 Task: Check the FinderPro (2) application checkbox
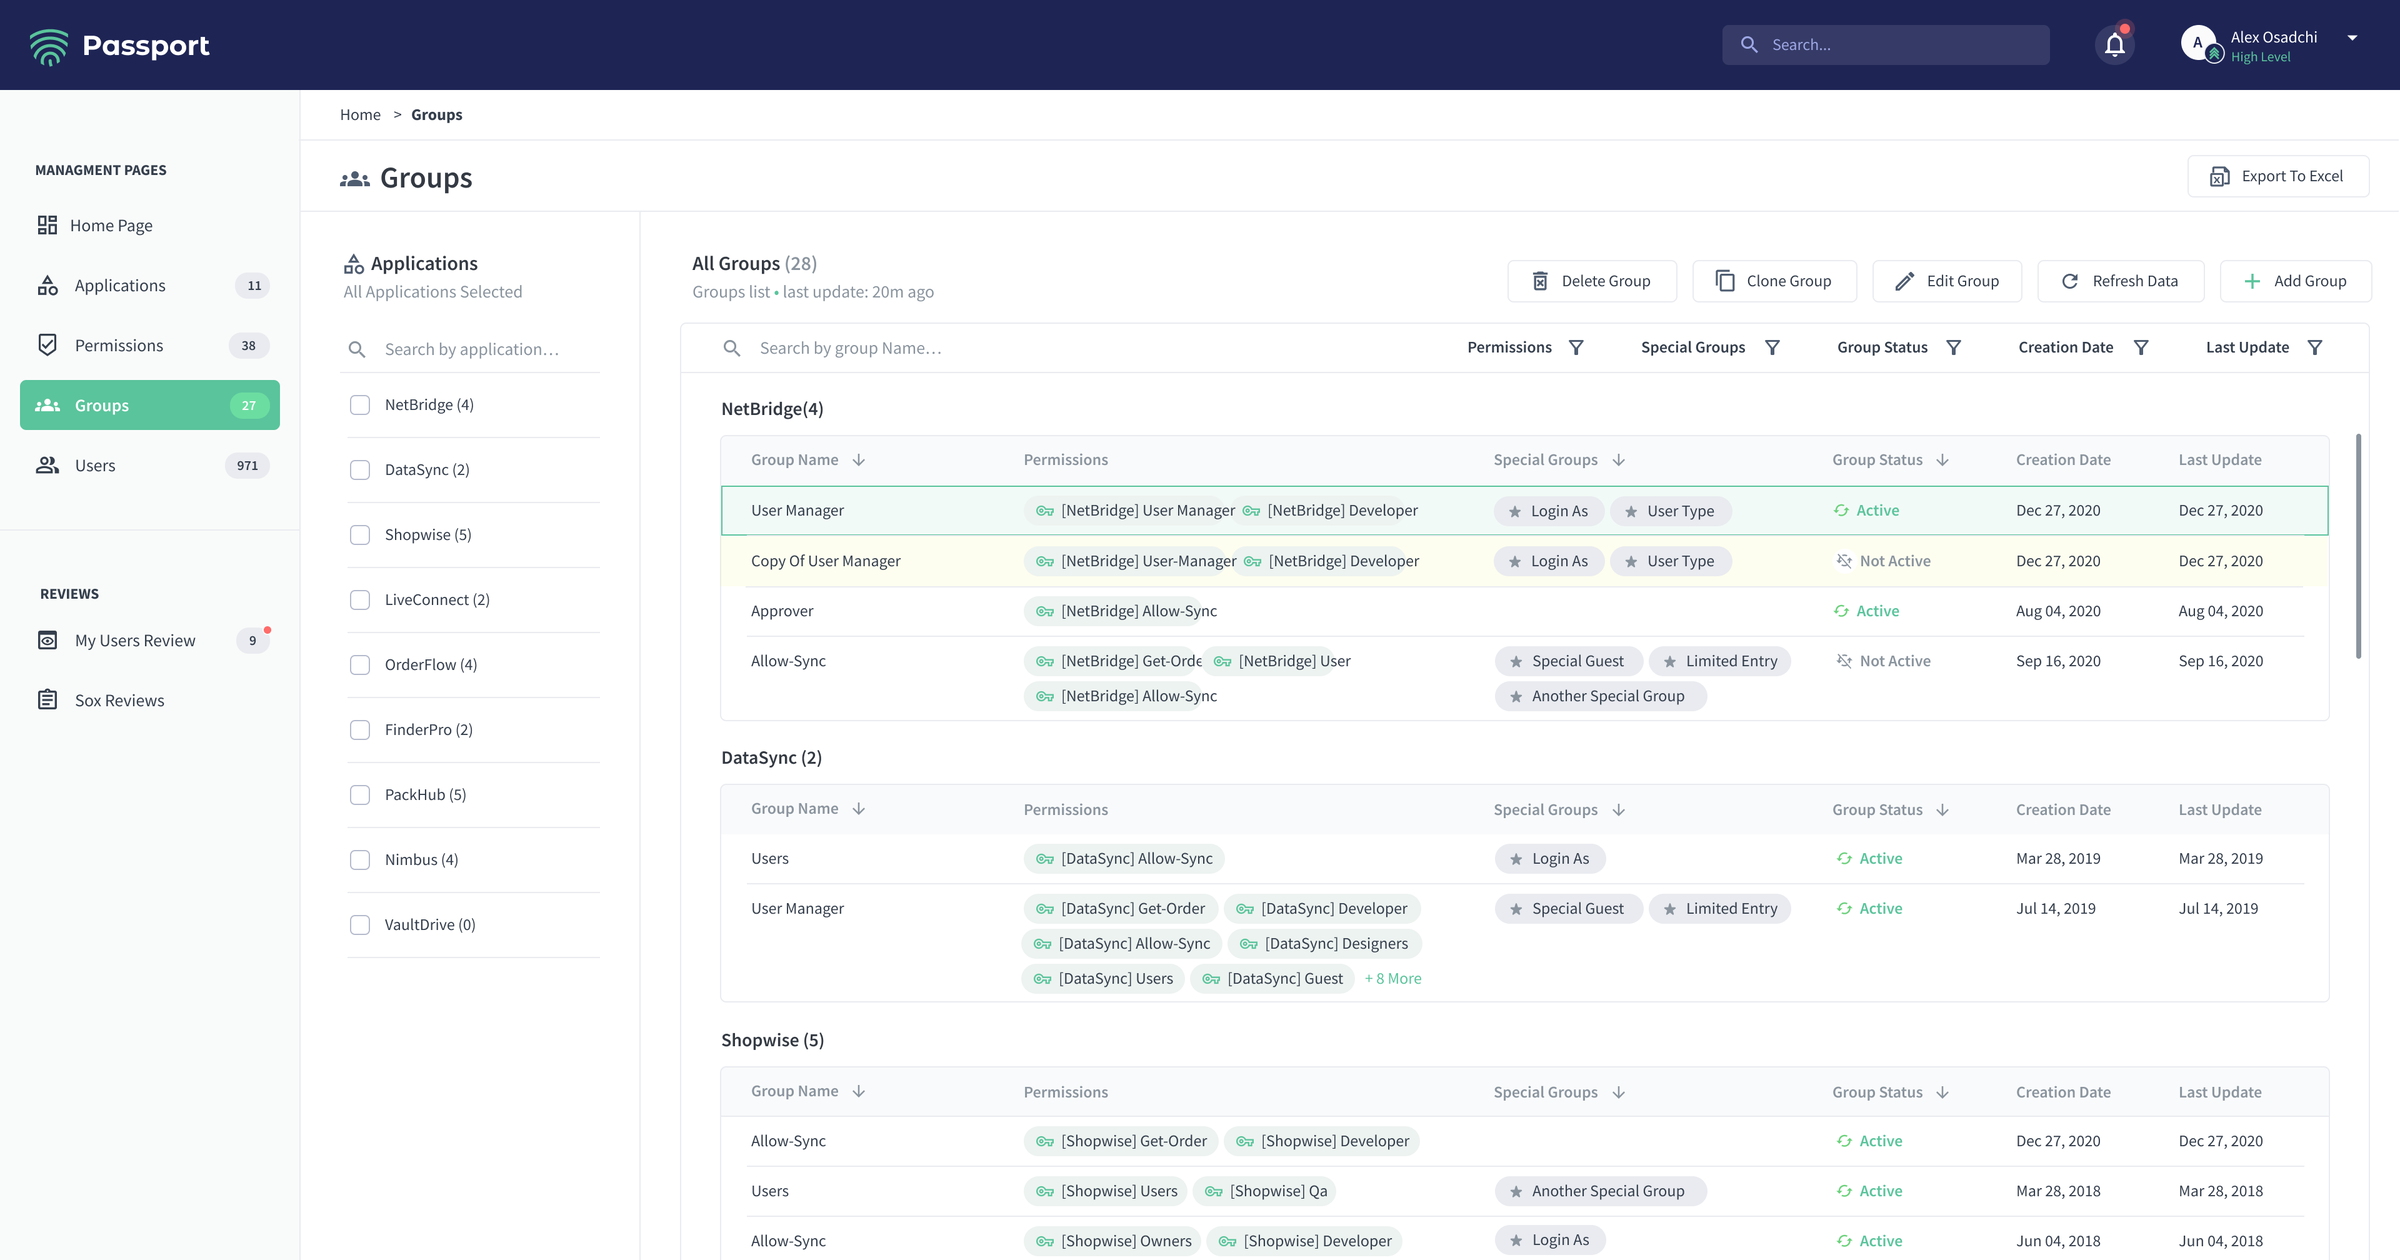click(360, 730)
